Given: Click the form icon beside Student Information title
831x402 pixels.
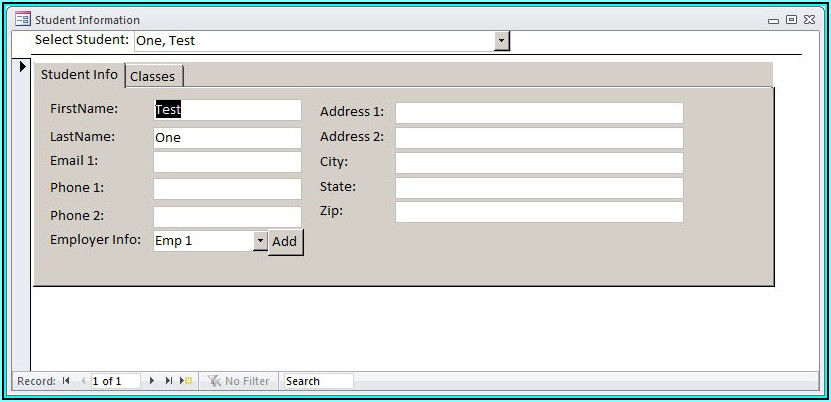Looking at the screenshot, I should (x=23, y=20).
